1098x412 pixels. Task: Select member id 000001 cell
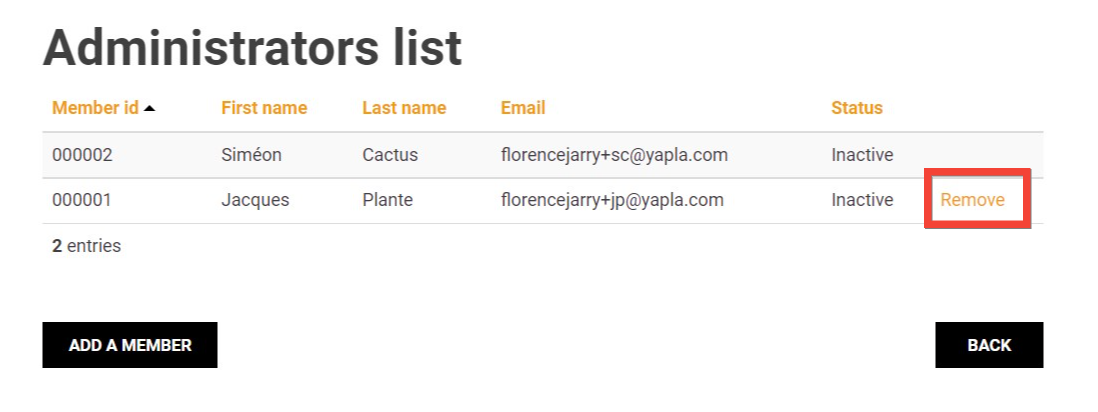point(82,200)
